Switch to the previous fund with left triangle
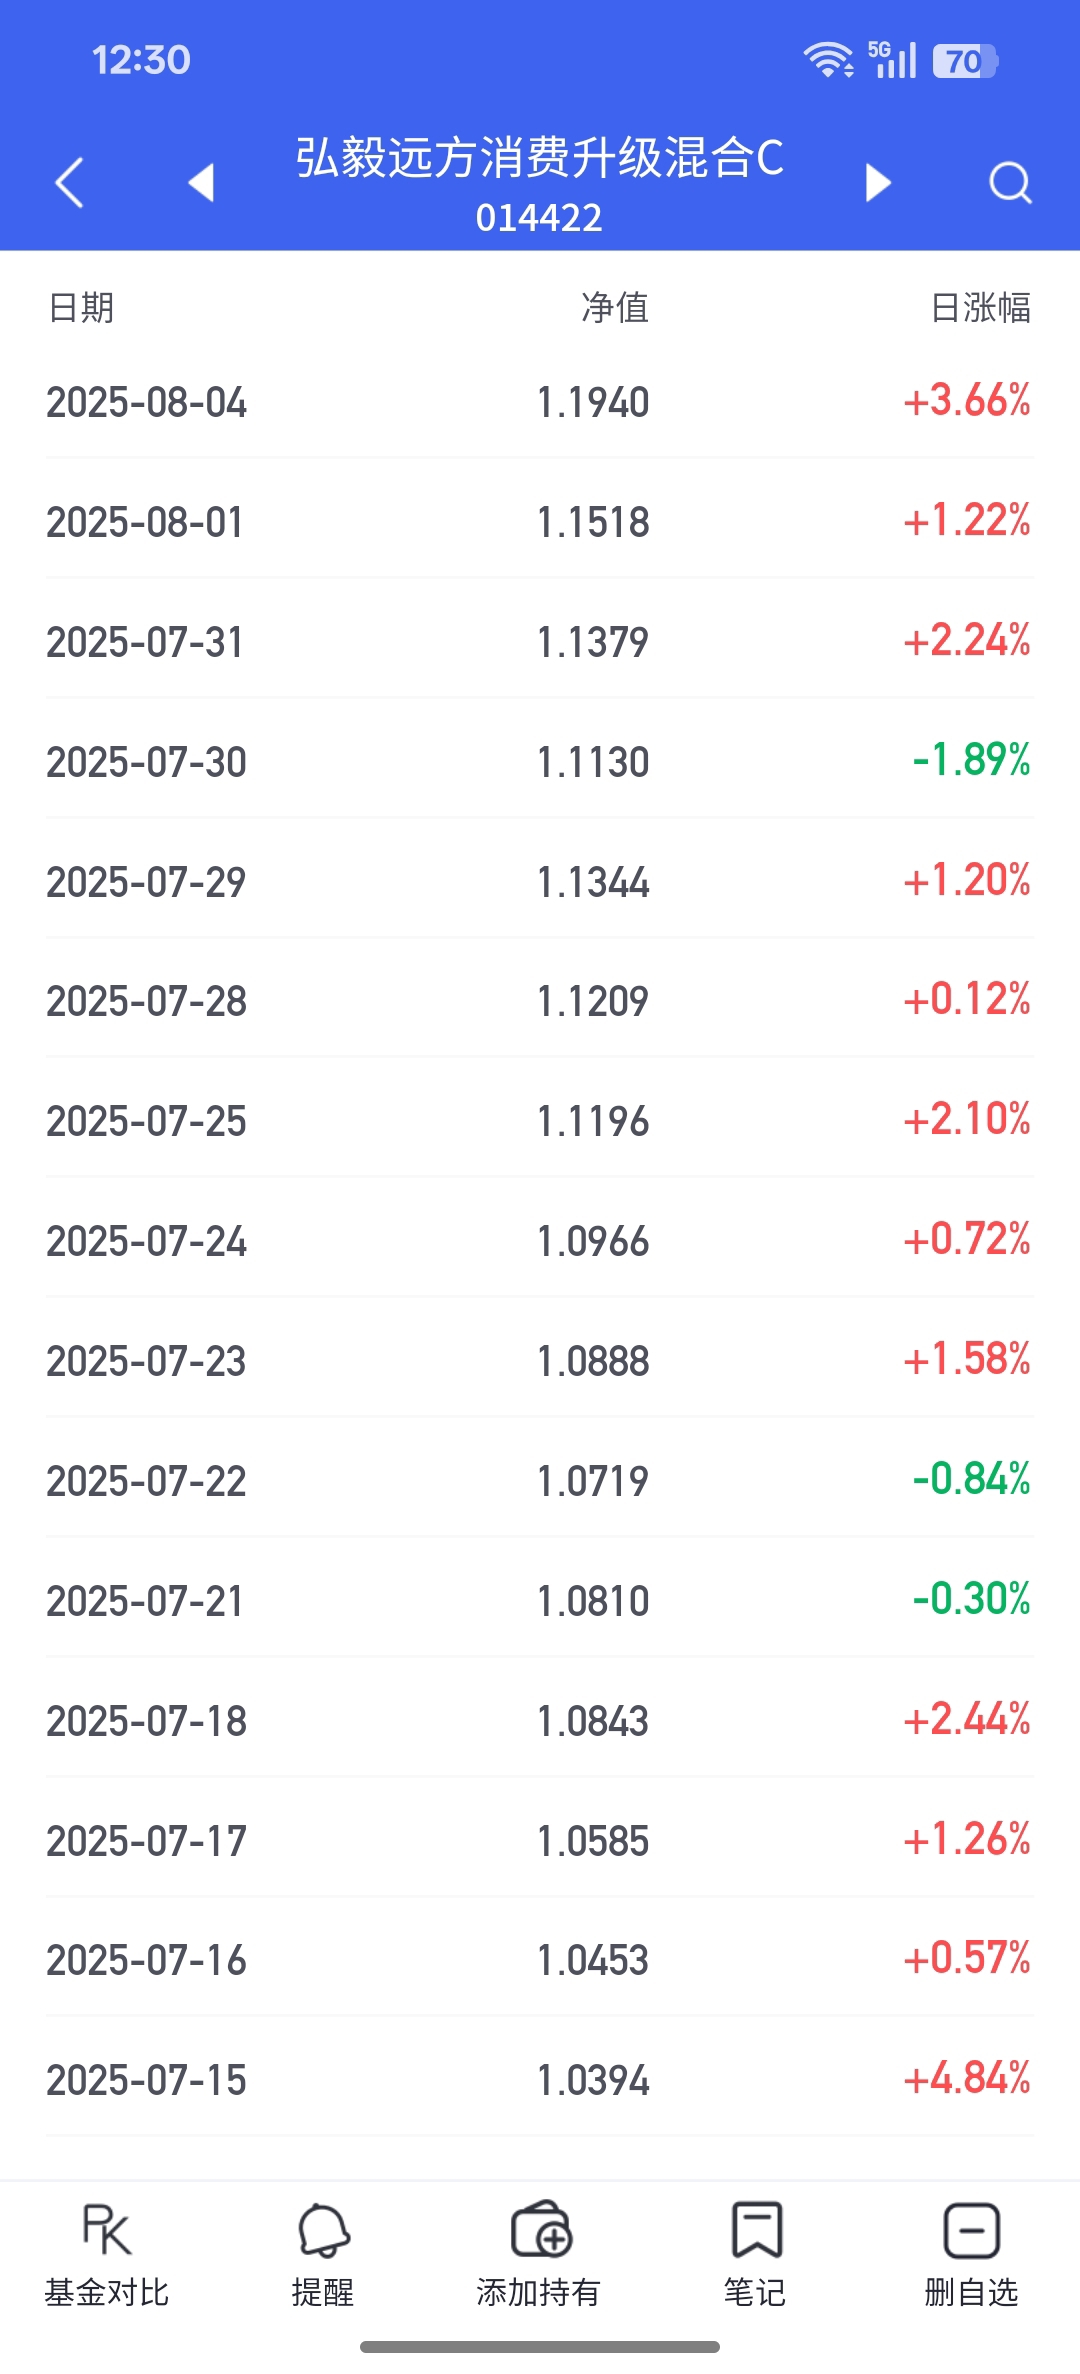Image resolution: width=1080 pixels, height=2374 pixels. (x=202, y=182)
